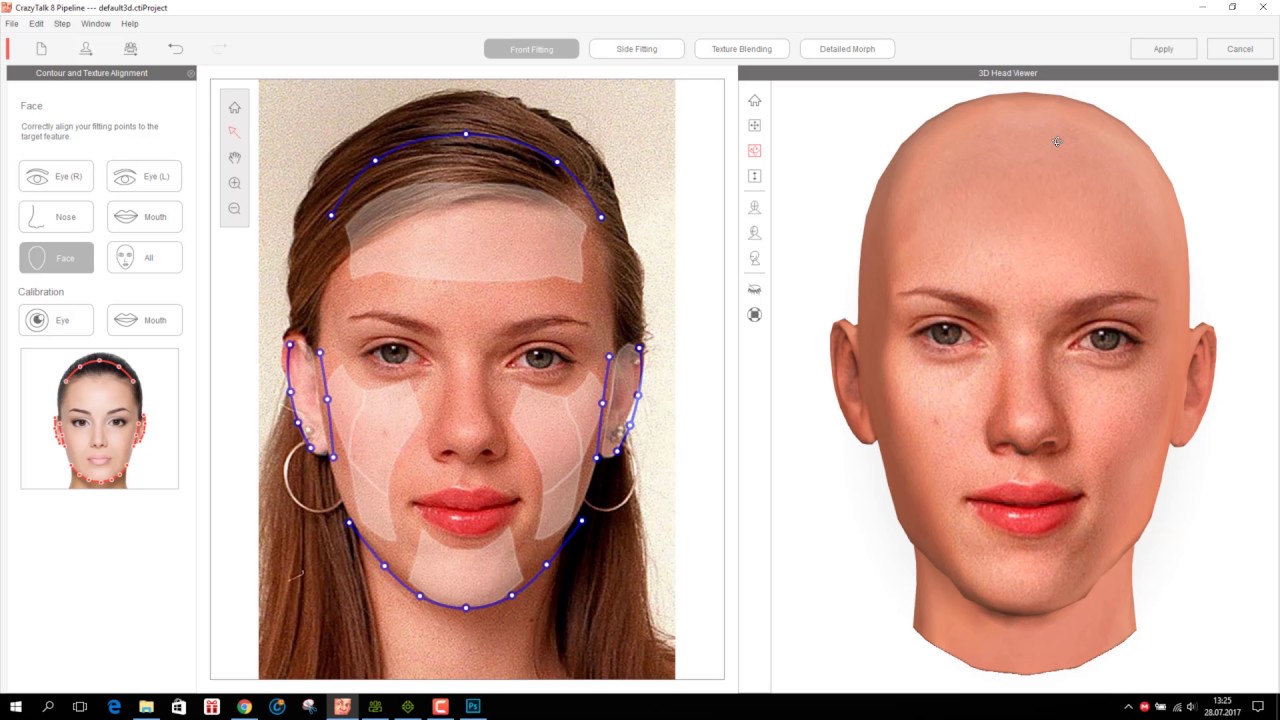Click the Mouth calibration button
This screenshot has width=1280, height=720.
pyautogui.click(x=144, y=320)
